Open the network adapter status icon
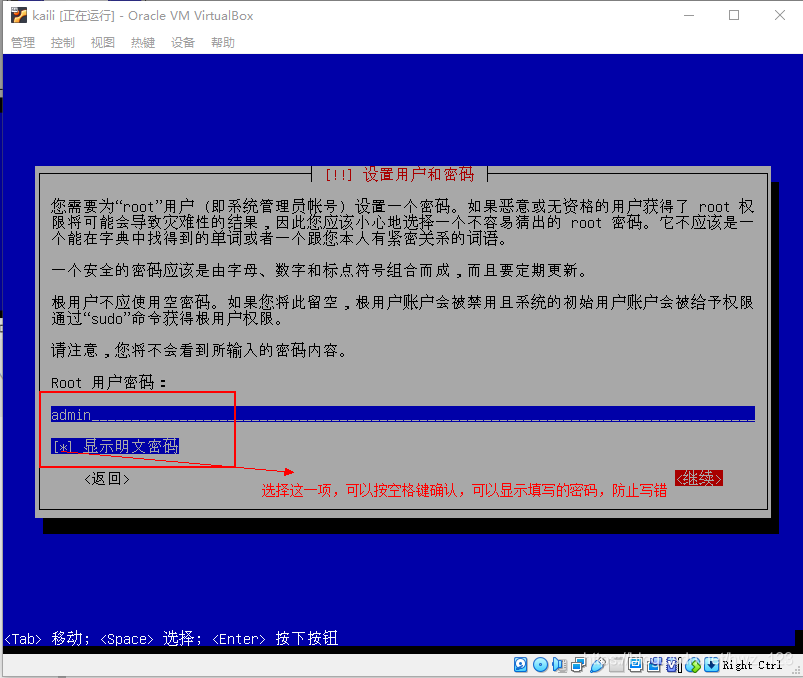The image size is (803, 678). [x=579, y=665]
